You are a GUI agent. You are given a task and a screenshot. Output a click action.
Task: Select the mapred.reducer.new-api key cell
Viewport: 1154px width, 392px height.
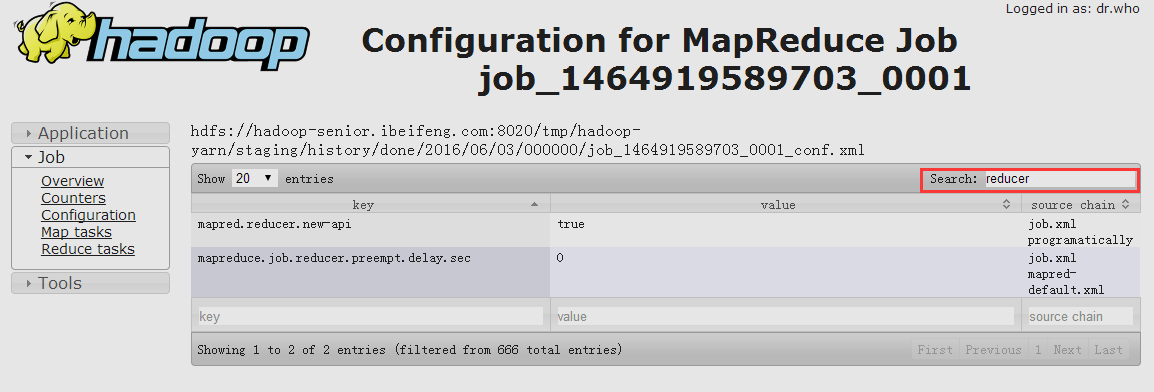click(x=370, y=230)
